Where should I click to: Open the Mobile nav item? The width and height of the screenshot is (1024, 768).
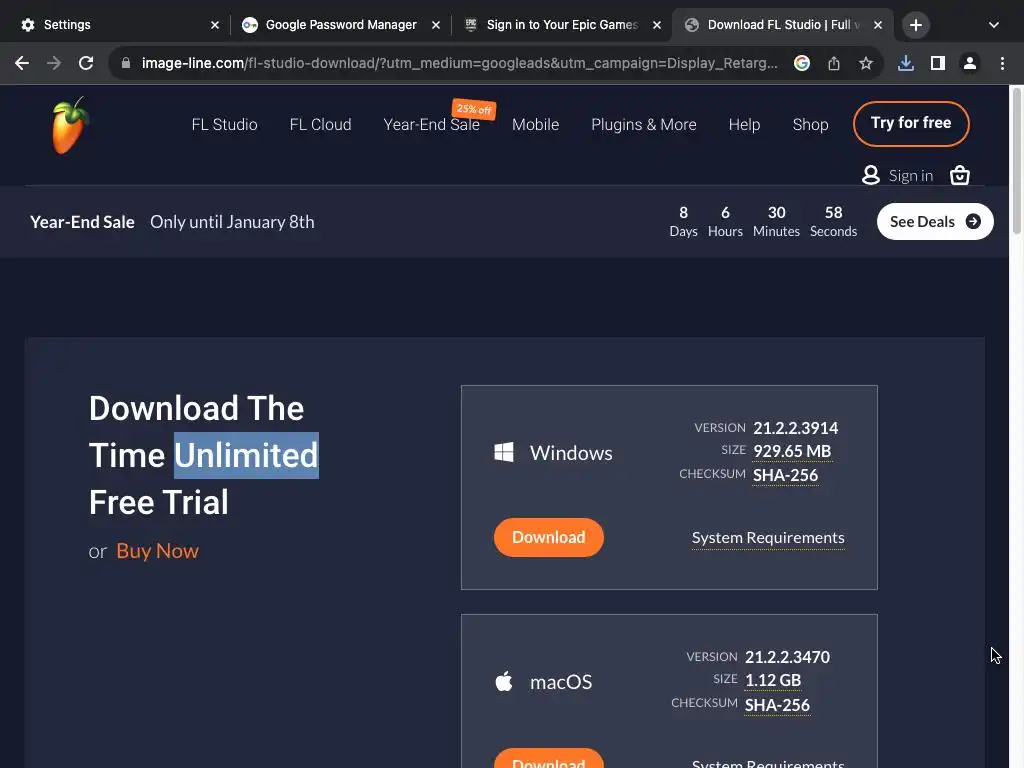point(535,124)
